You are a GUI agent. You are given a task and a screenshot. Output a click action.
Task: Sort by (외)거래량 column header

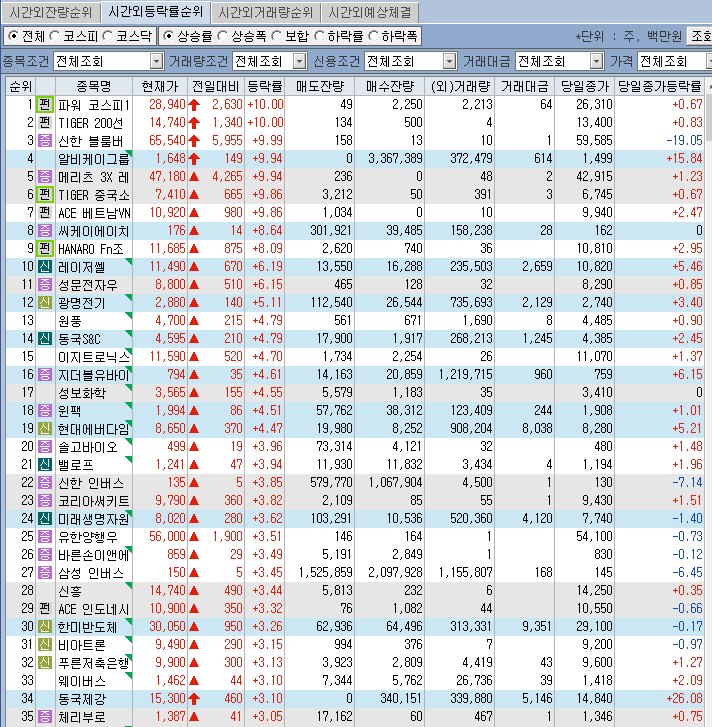click(460, 86)
